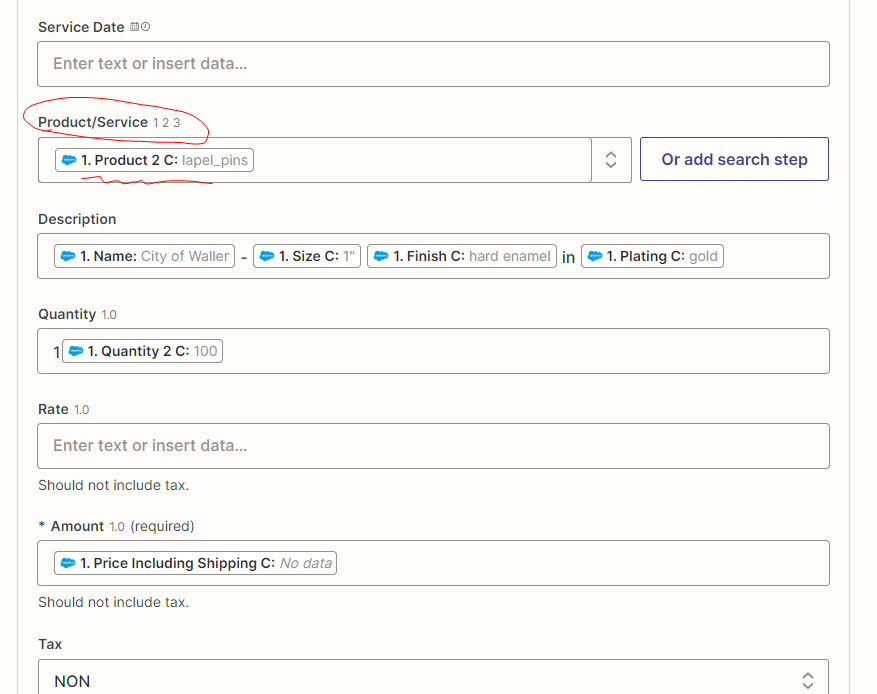Click the Amount required label

pos(116,526)
